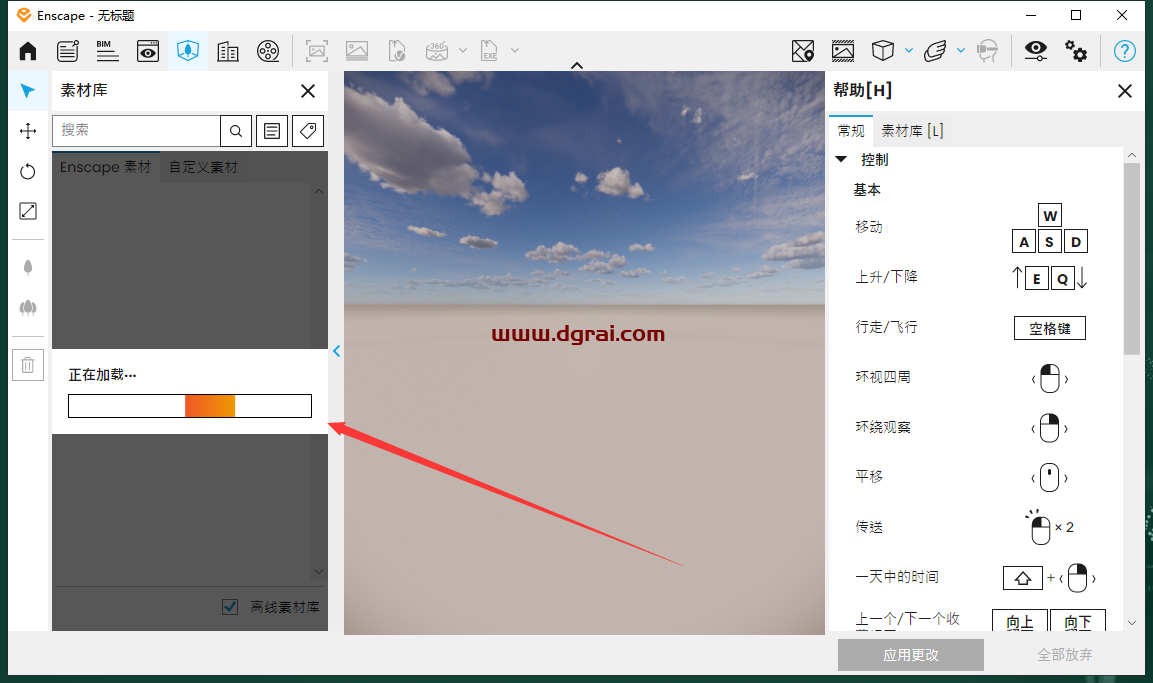Select the arrow pointer tool
The image size is (1153, 683).
(28, 91)
